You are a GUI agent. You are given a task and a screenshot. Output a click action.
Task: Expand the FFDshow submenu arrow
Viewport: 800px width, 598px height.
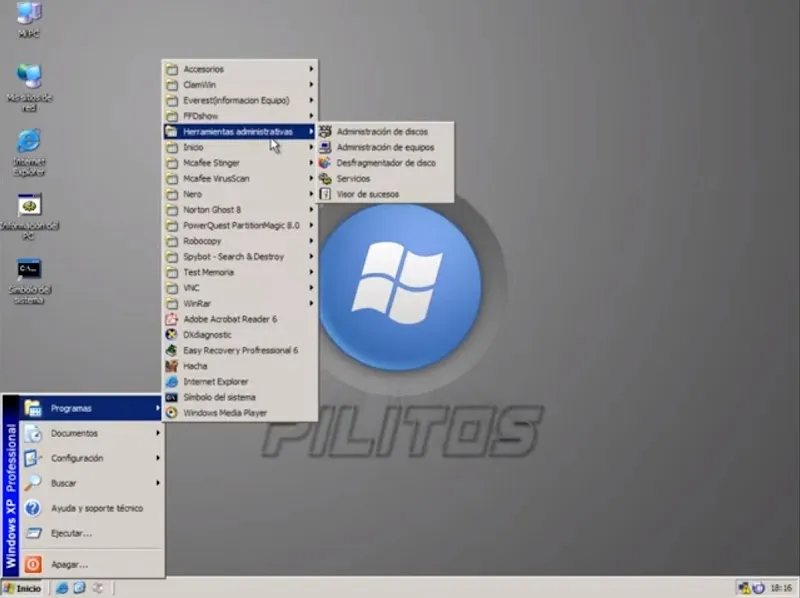(311, 116)
